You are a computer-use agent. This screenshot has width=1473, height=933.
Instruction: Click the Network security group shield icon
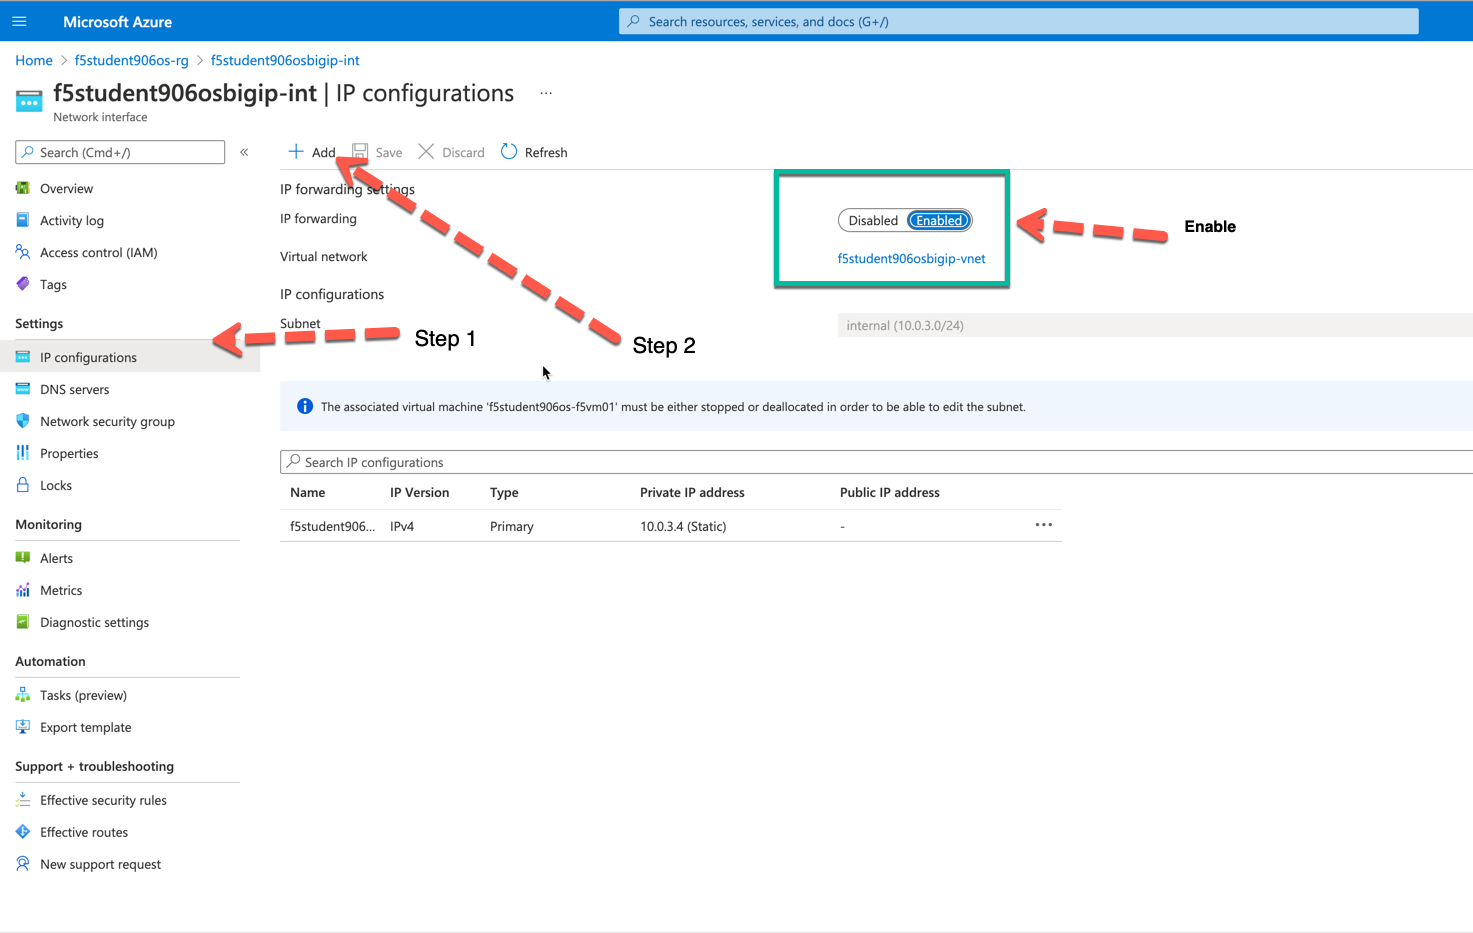23,421
